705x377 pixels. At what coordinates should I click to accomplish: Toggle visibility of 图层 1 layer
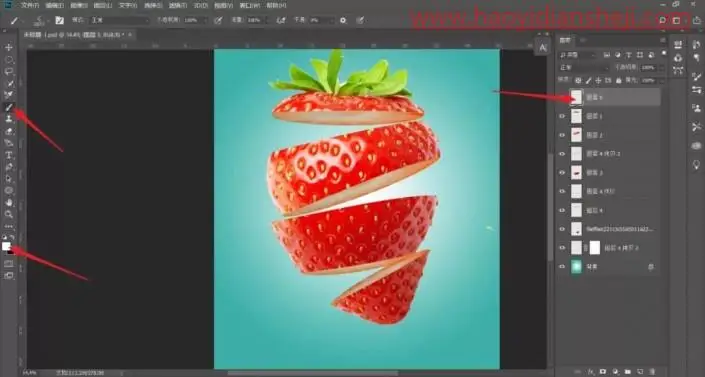(x=562, y=116)
